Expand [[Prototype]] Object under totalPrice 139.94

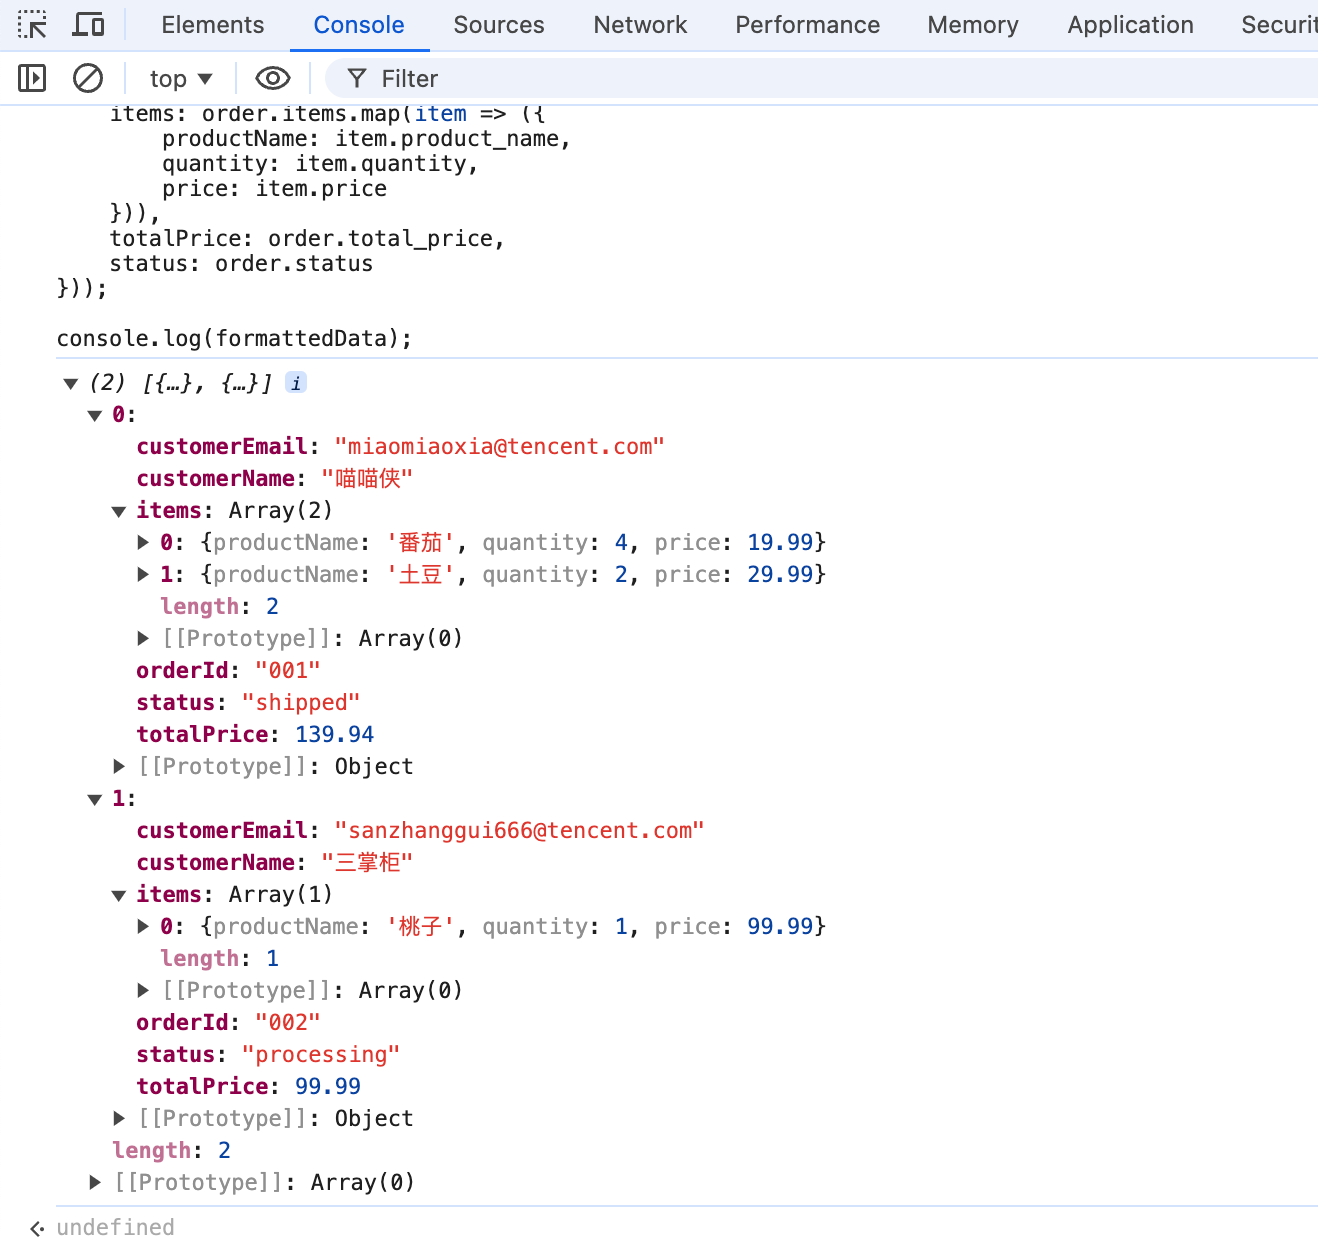tap(119, 766)
